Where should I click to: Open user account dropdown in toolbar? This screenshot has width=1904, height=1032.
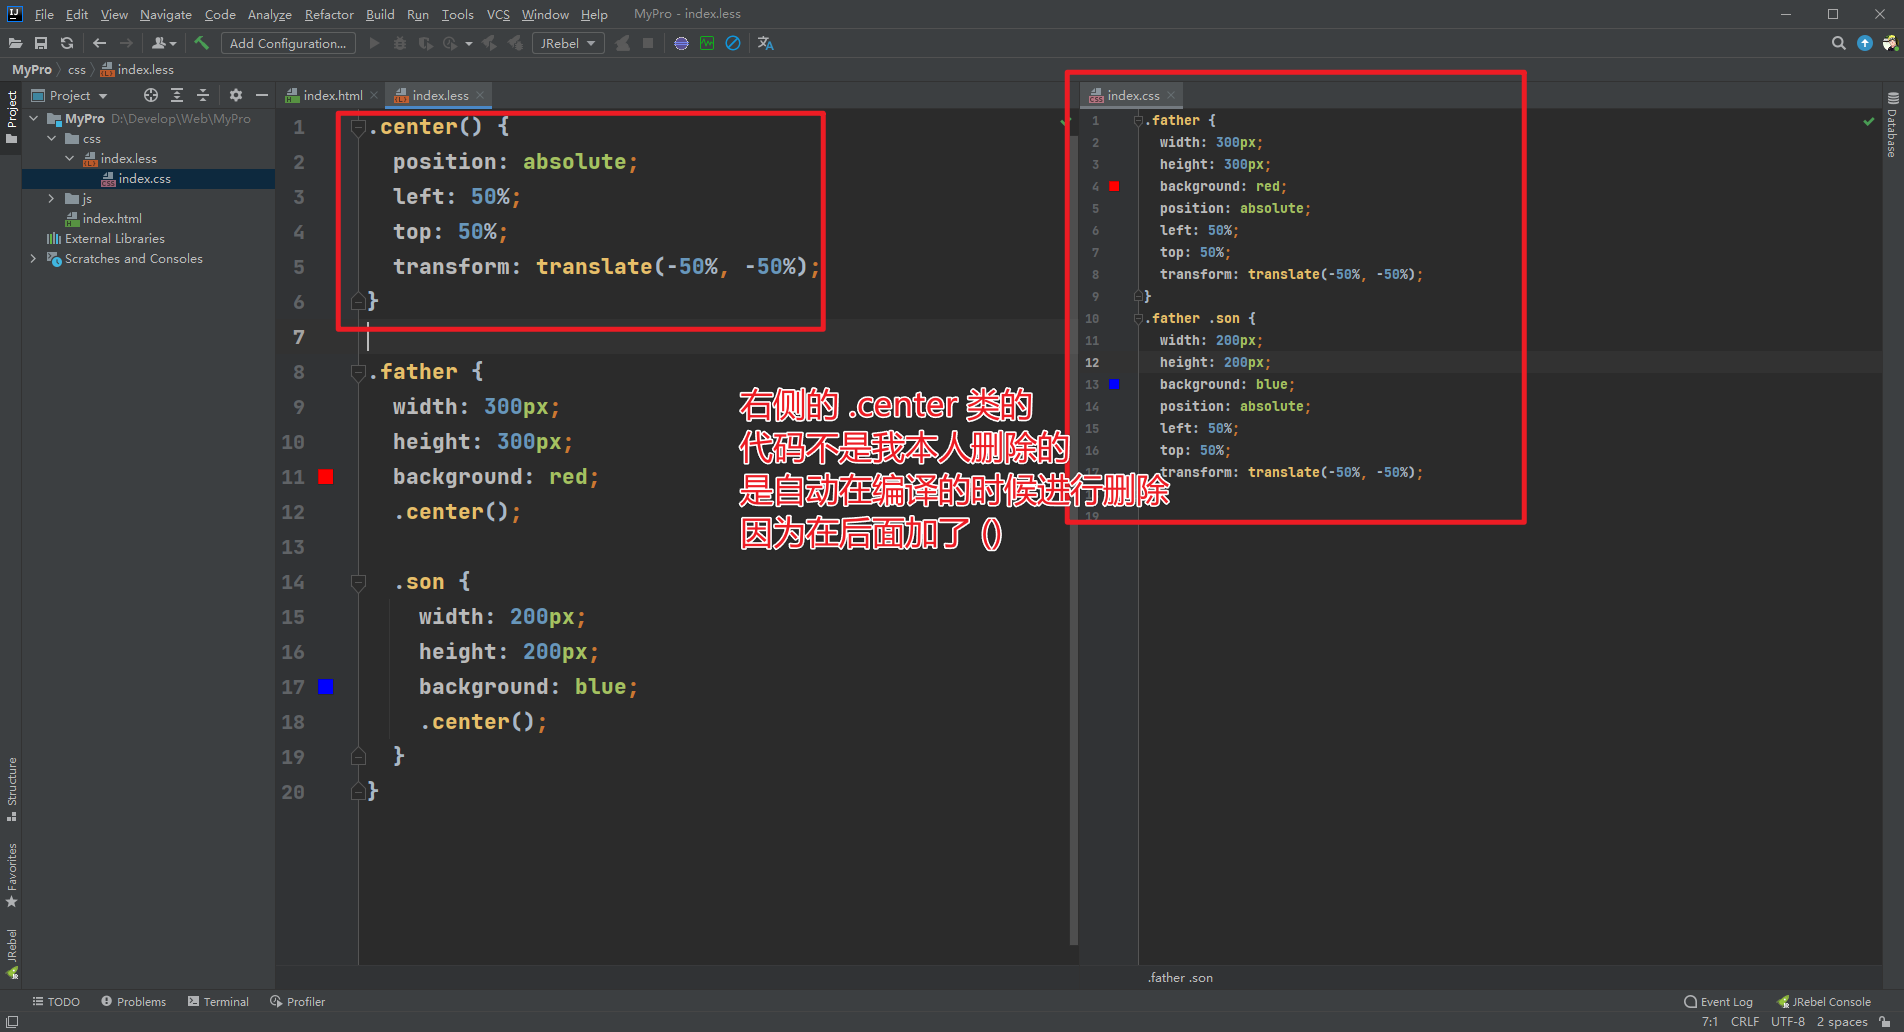(164, 43)
